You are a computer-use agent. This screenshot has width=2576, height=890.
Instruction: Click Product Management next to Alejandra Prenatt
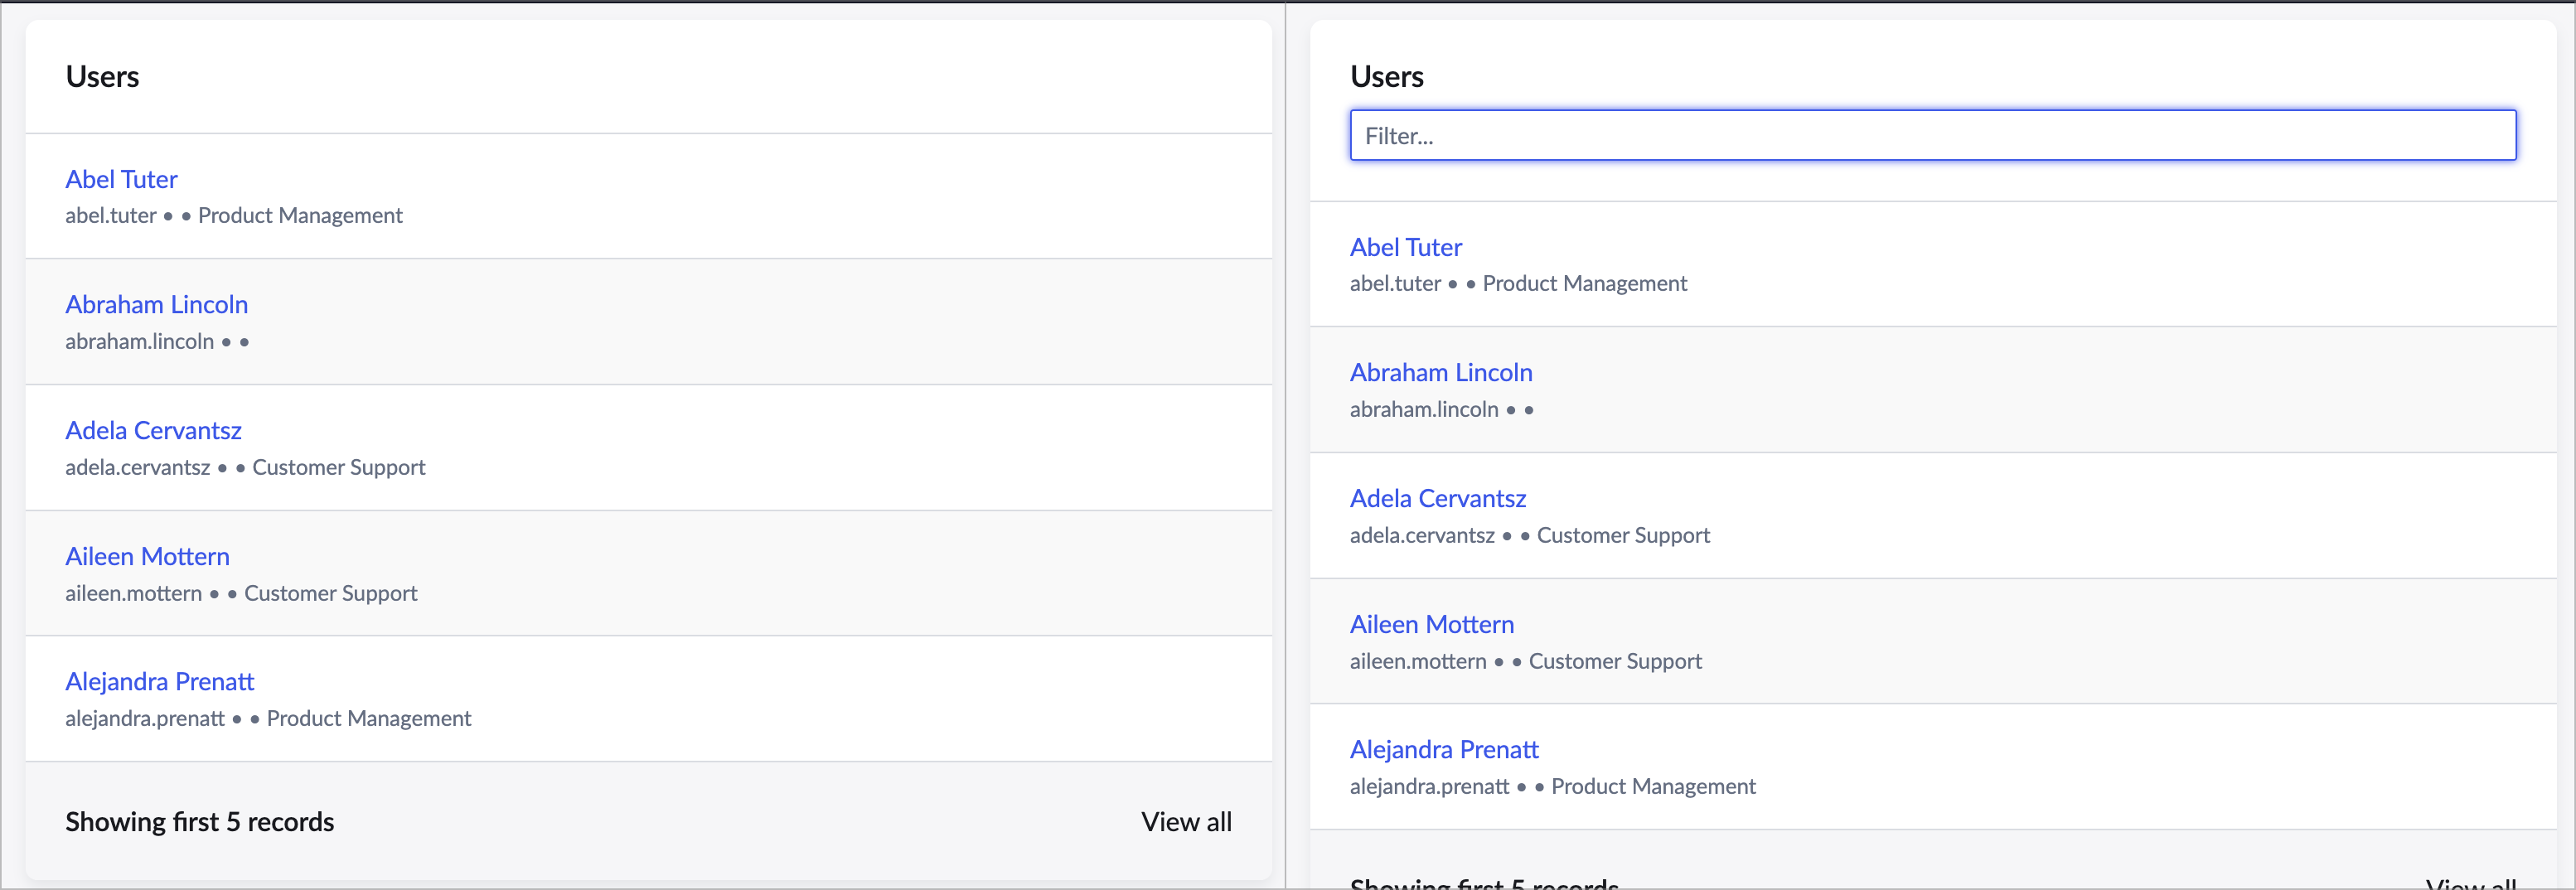tap(369, 717)
